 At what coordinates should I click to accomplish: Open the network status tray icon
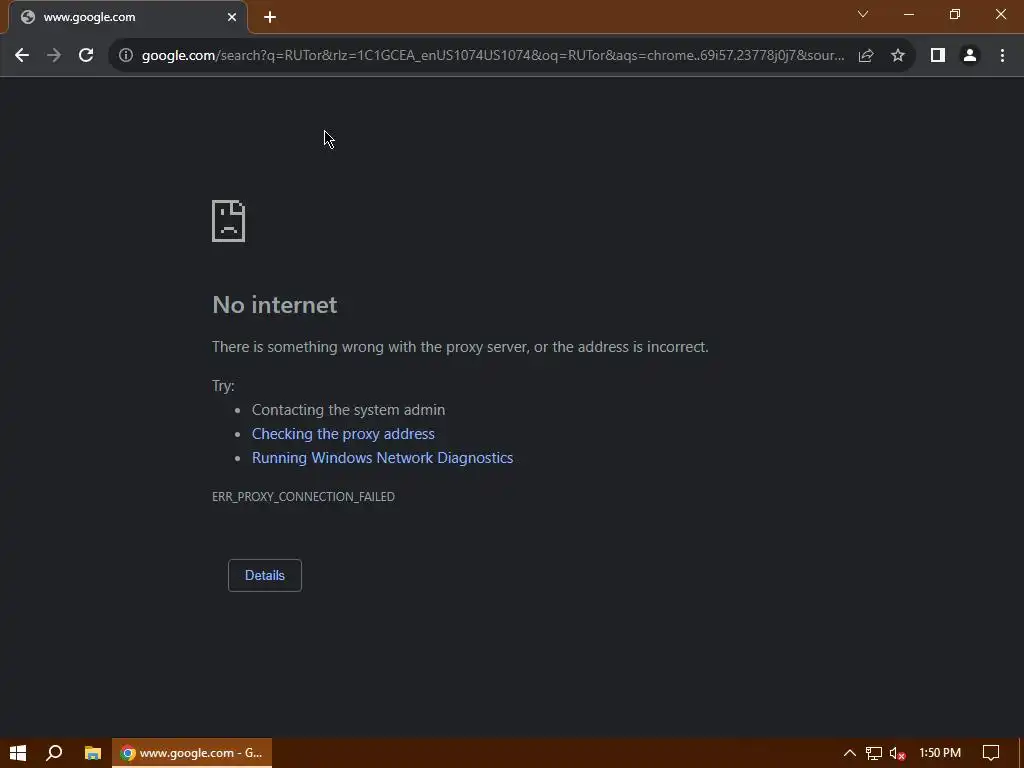pos(874,753)
